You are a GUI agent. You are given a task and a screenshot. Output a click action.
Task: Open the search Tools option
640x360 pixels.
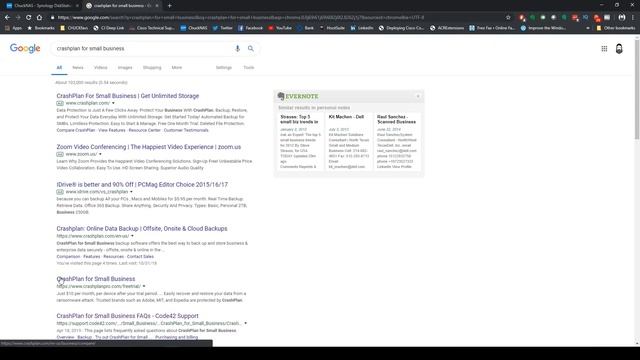[x=249, y=68]
